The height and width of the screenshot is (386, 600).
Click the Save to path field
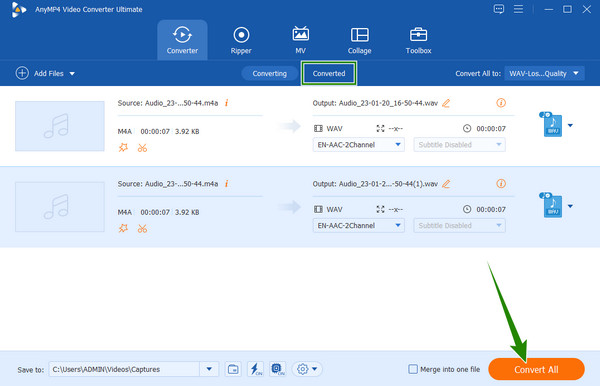(x=124, y=369)
